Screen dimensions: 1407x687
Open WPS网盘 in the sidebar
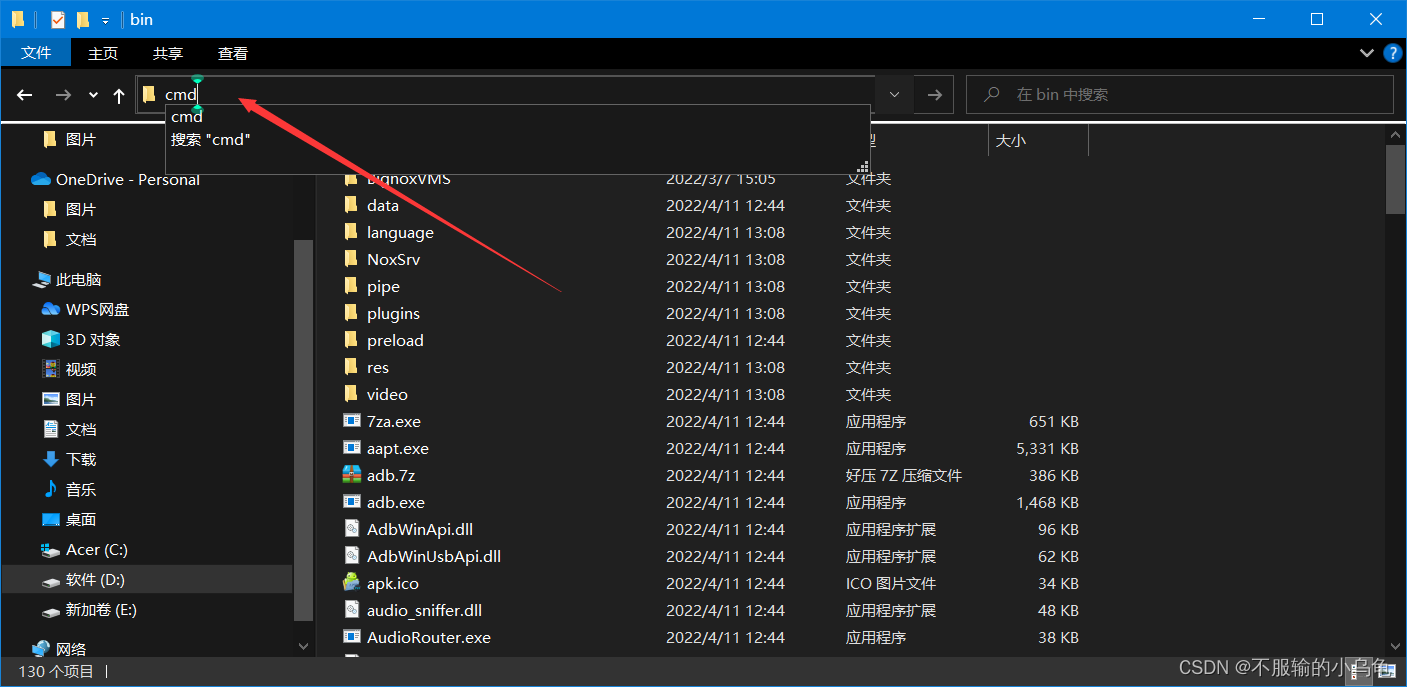pos(97,310)
